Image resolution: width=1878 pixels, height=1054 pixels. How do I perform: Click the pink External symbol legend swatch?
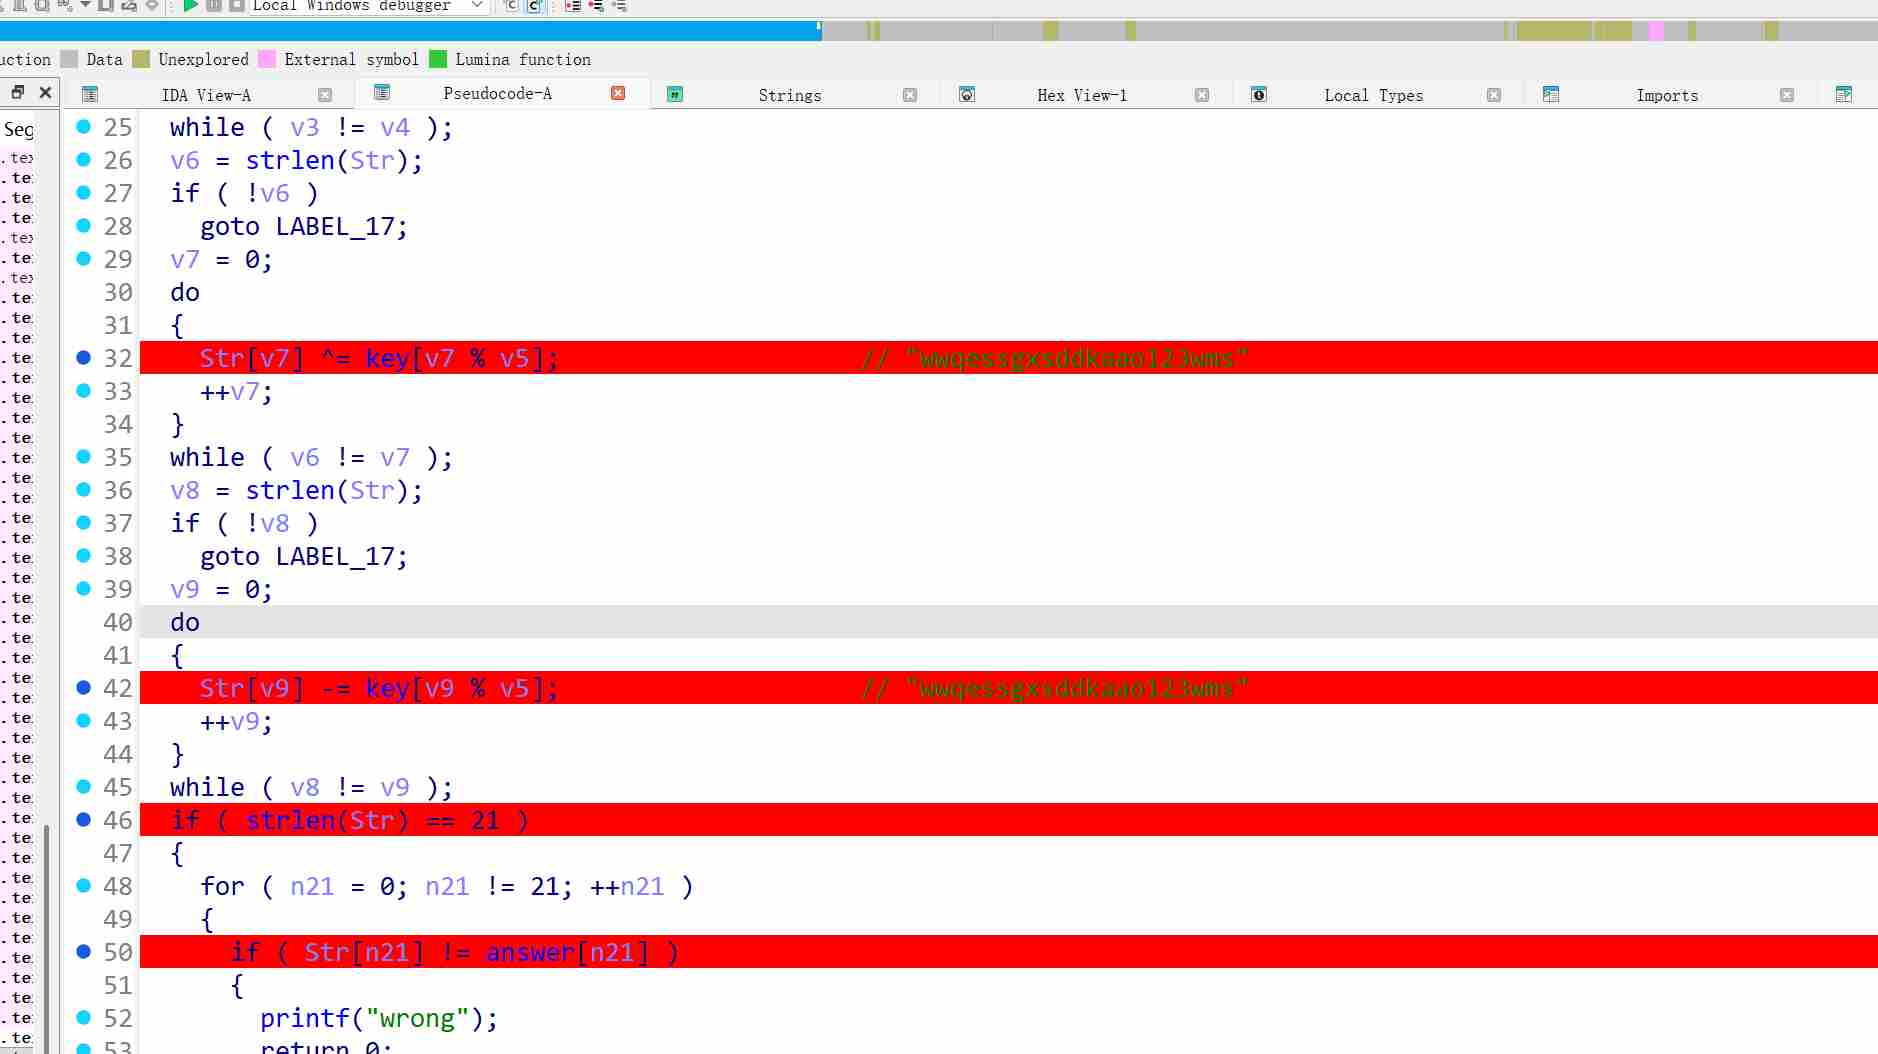[267, 59]
